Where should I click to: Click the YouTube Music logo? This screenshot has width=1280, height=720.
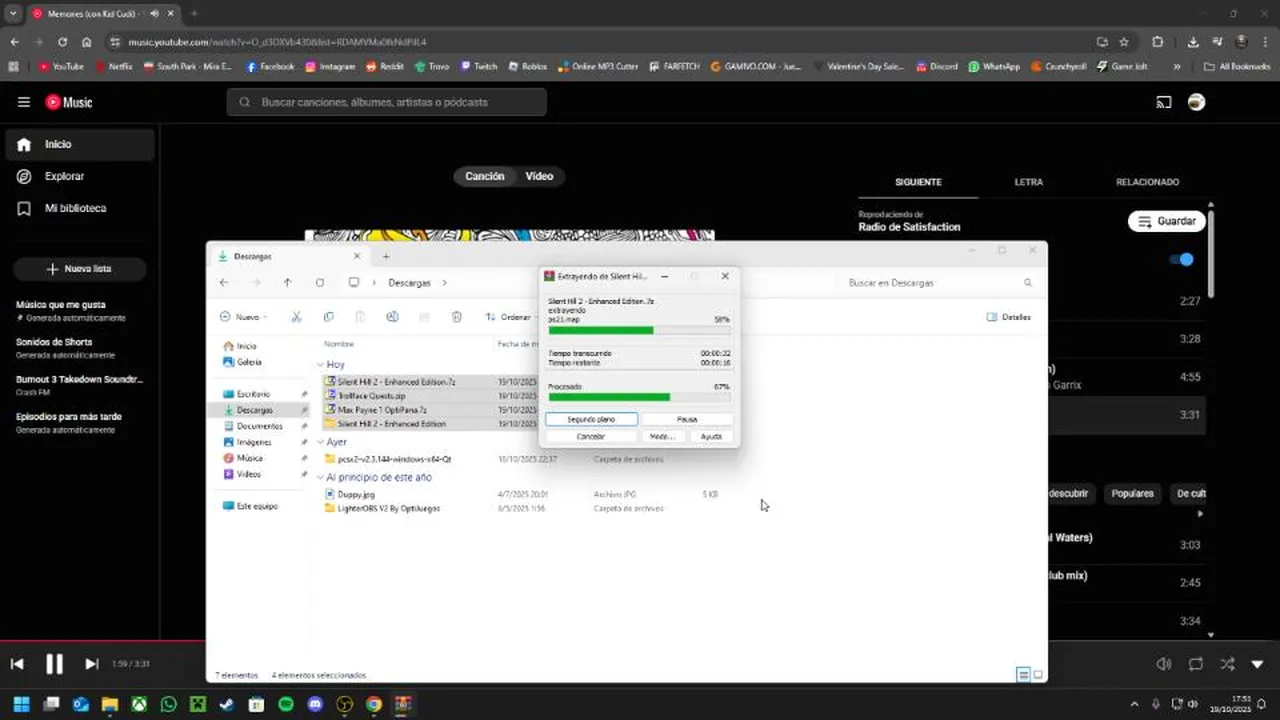(x=69, y=102)
